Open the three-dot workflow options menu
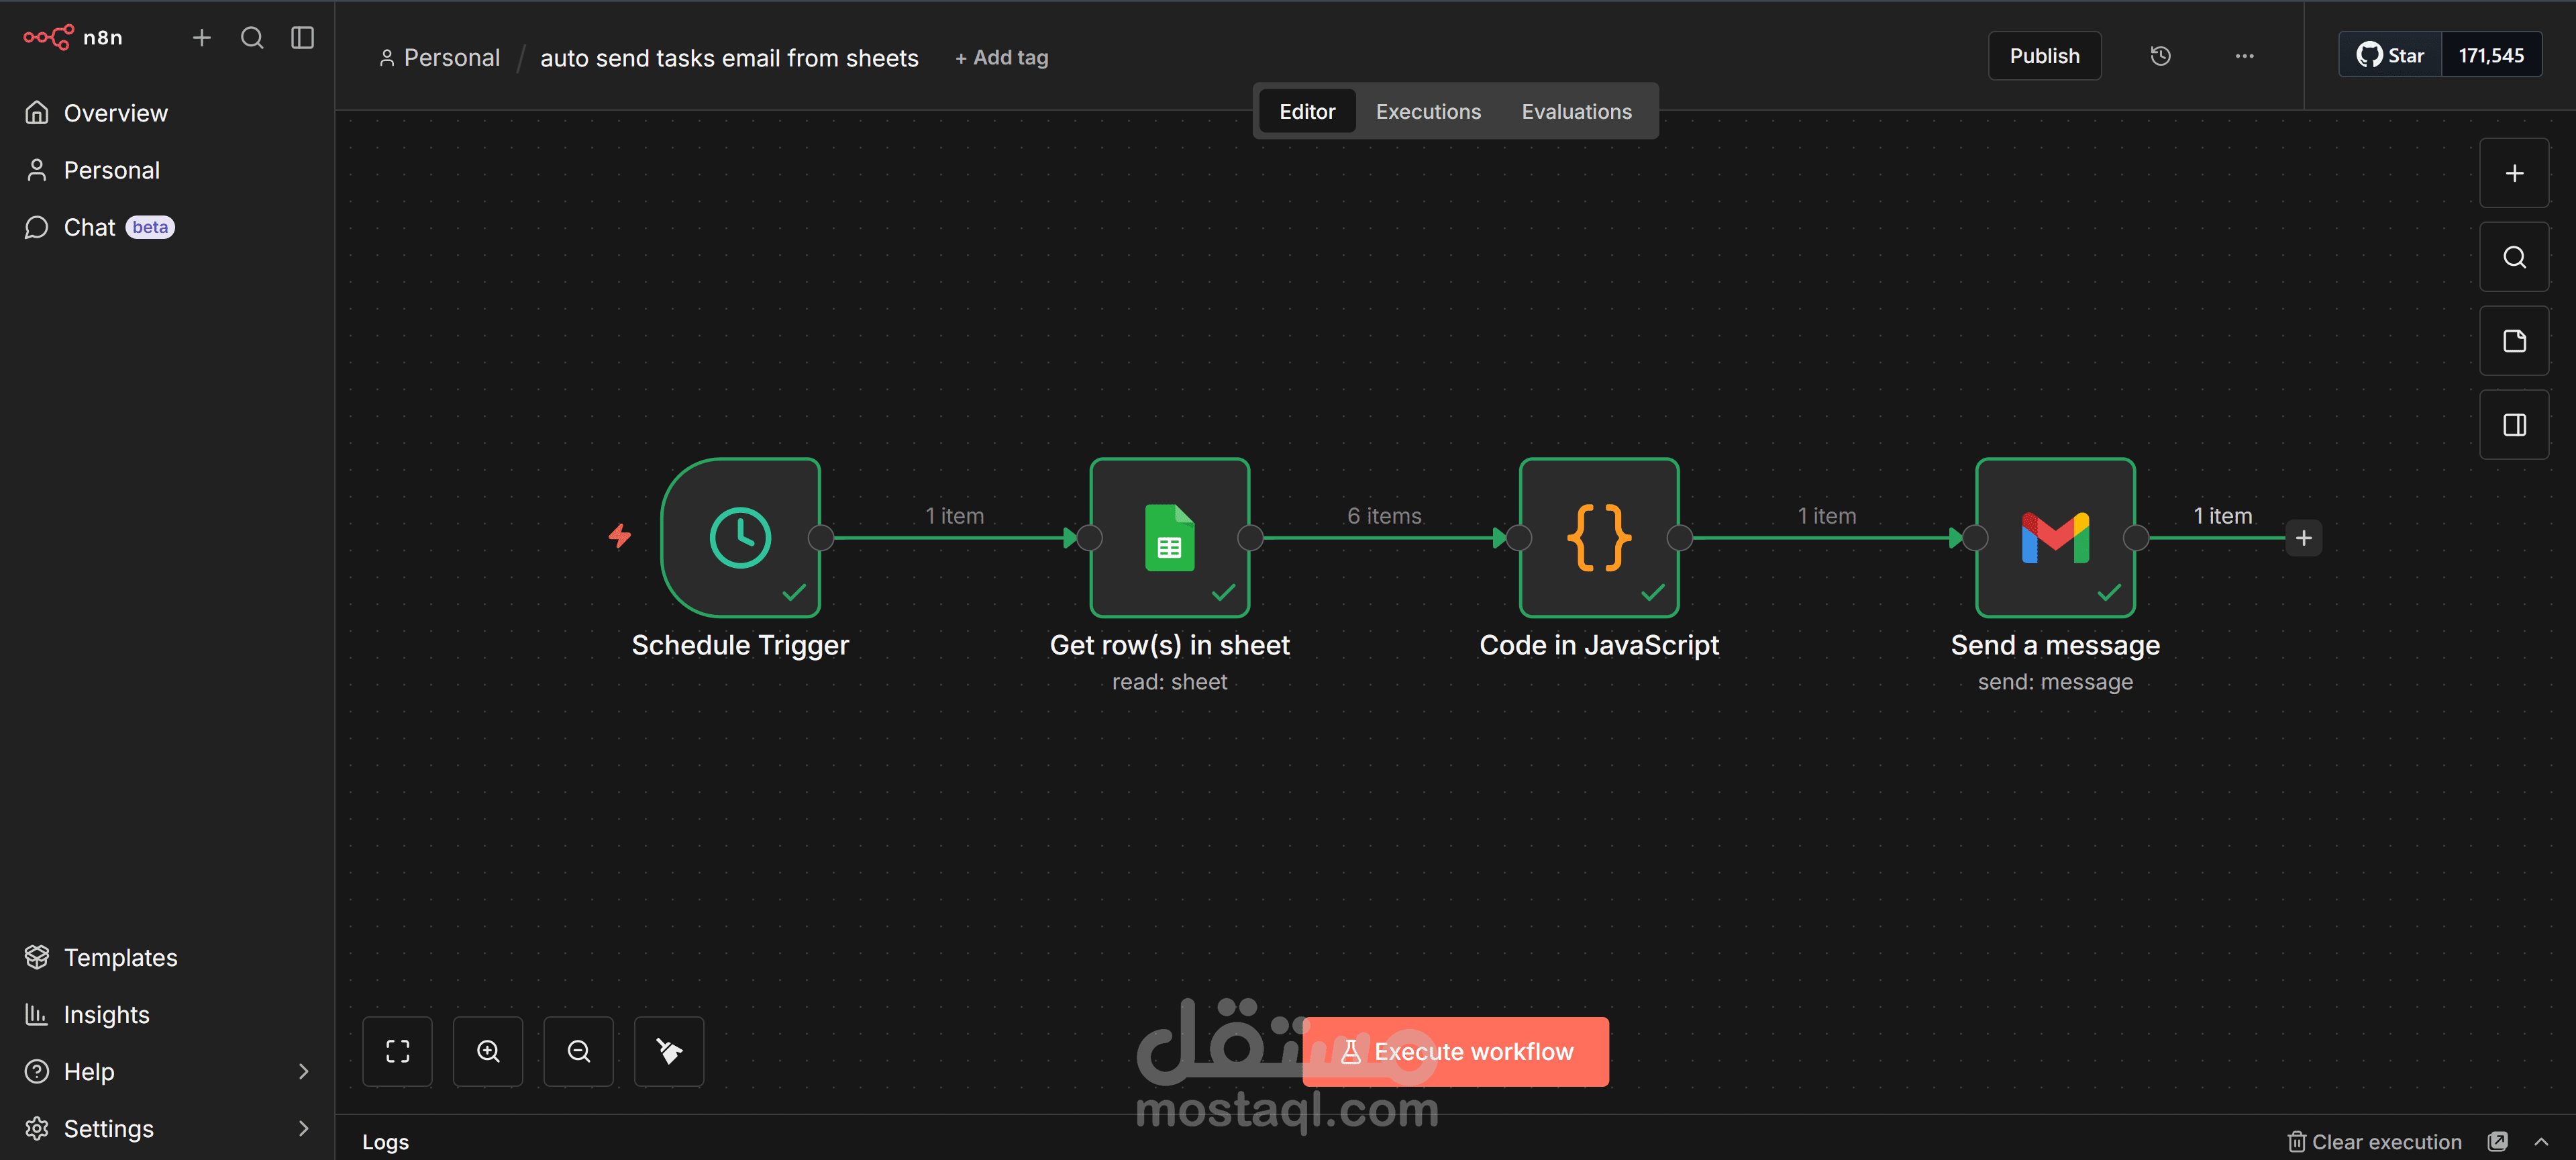This screenshot has width=2576, height=1160. pyautogui.click(x=2244, y=56)
